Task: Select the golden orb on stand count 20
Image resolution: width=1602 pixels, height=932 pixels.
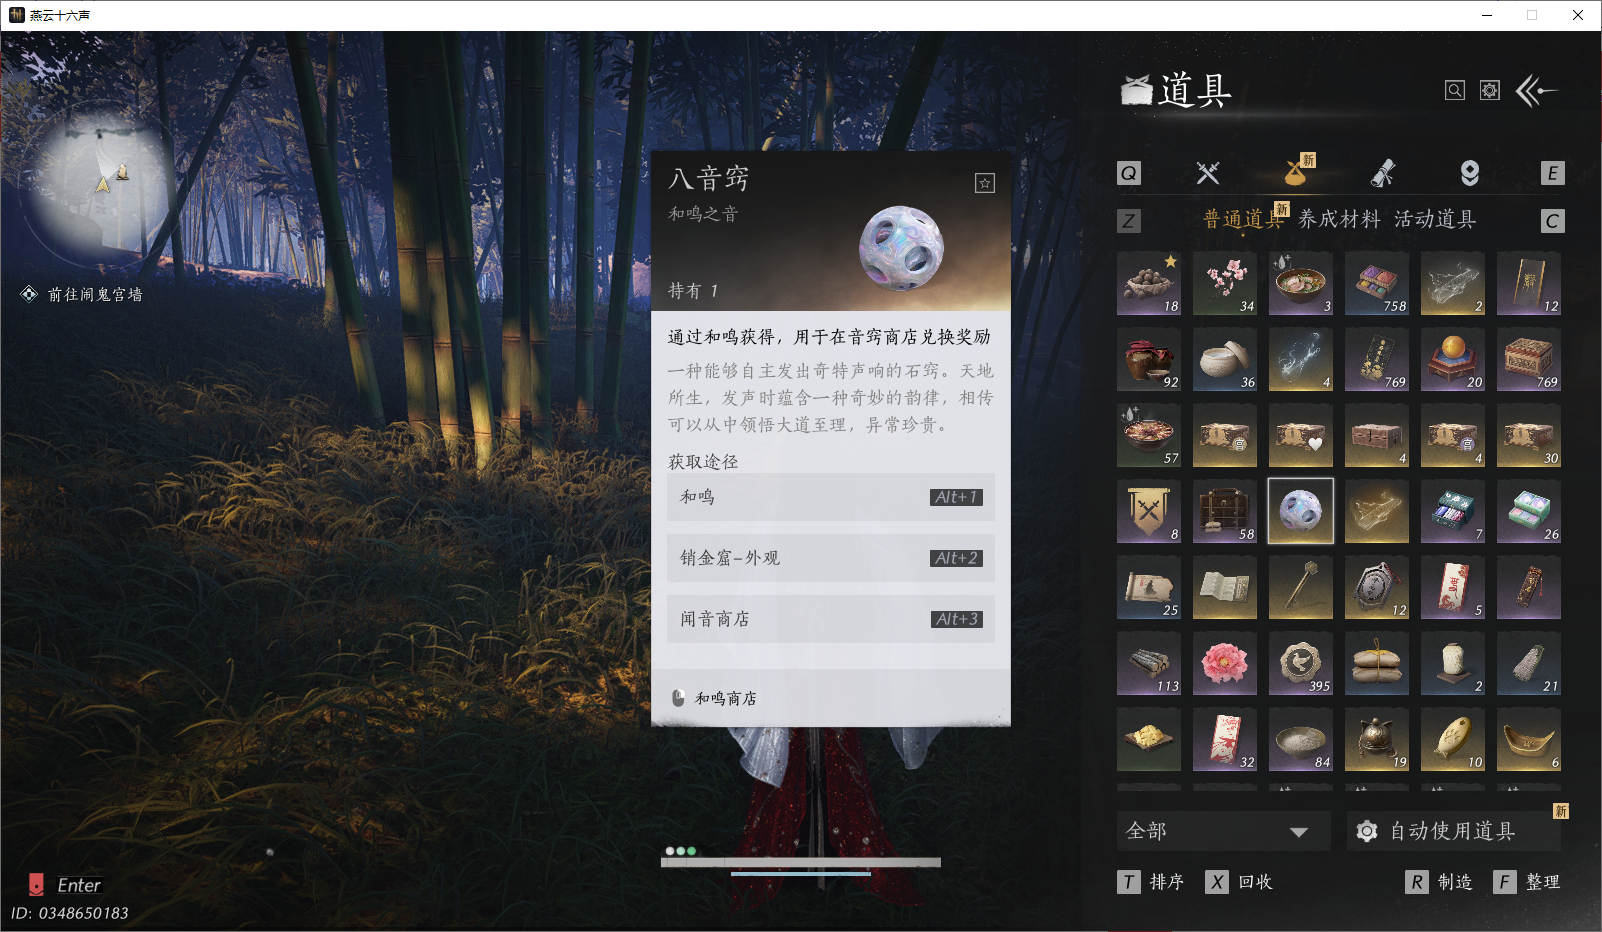Action: point(1453,359)
